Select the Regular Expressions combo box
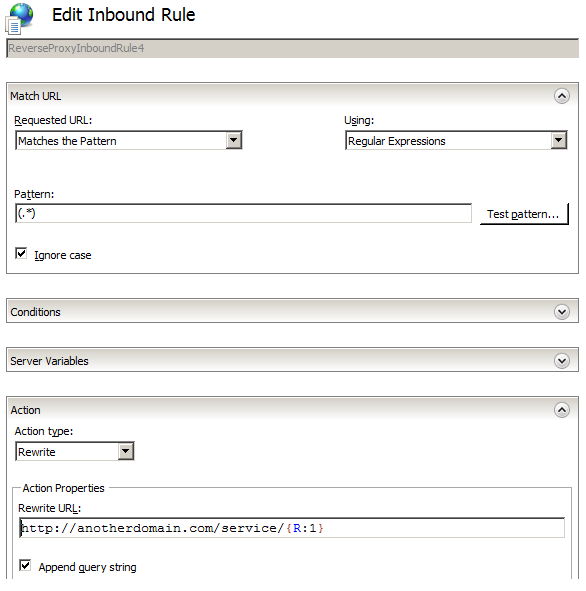 point(456,141)
